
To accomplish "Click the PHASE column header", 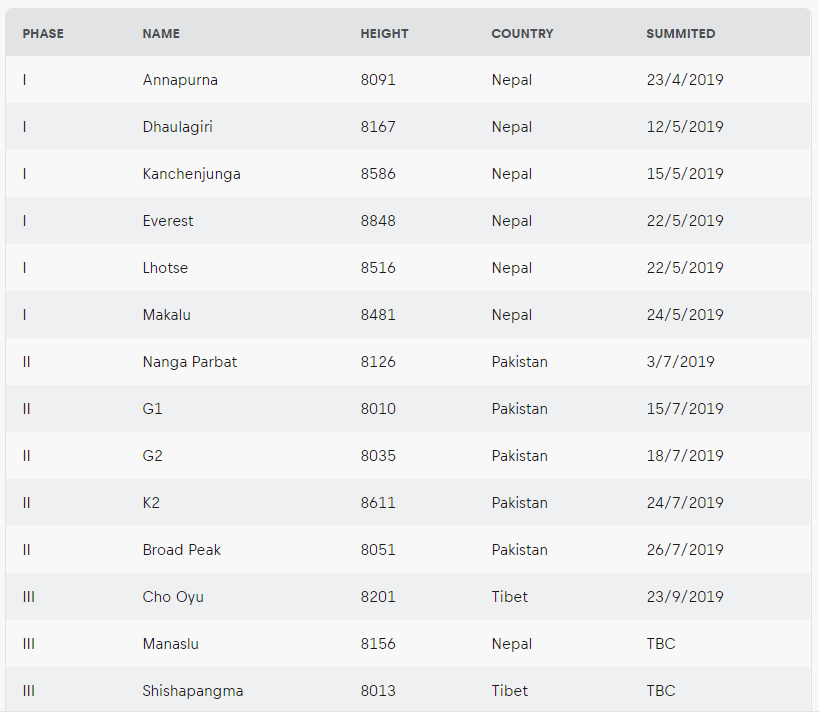I will [43, 34].
